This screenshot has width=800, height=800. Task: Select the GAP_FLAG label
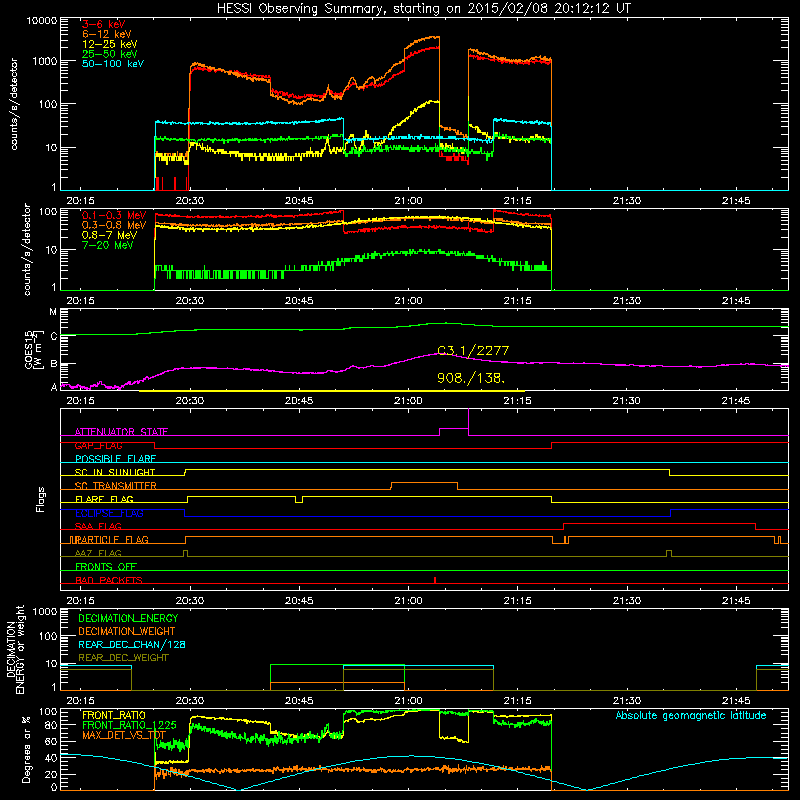[98, 445]
